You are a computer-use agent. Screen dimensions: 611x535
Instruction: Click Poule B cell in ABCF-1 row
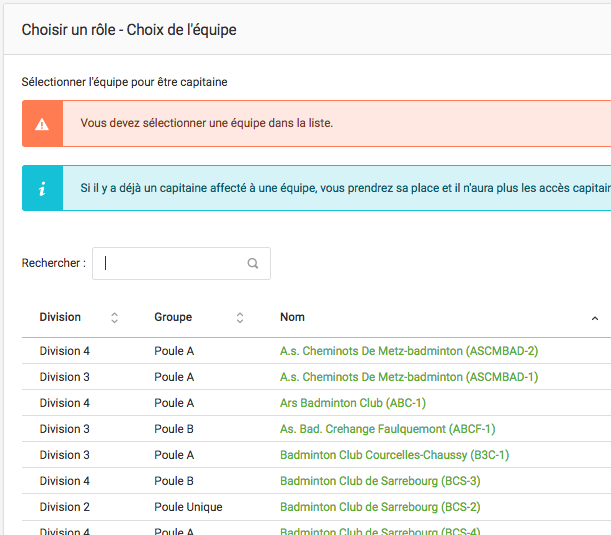174,429
